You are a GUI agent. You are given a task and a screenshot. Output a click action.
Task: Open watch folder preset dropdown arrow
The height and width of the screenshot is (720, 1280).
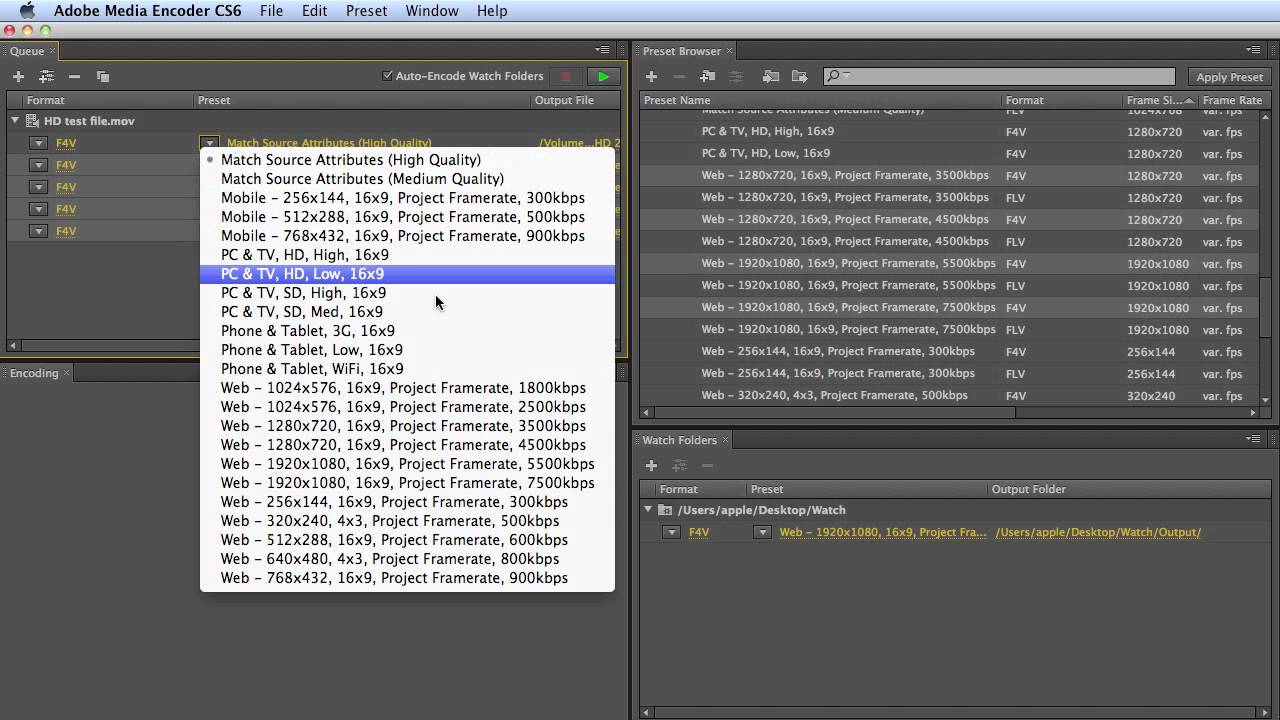pos(762,532)
